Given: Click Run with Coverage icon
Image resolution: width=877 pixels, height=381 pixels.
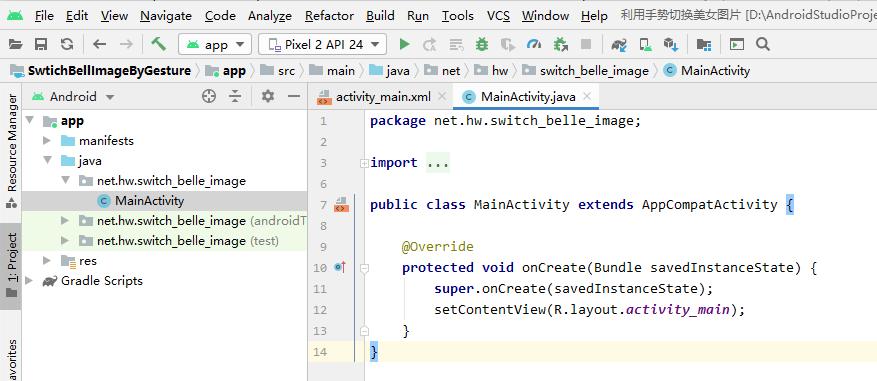Looking at the screenshot, I should tap(507, 44).
